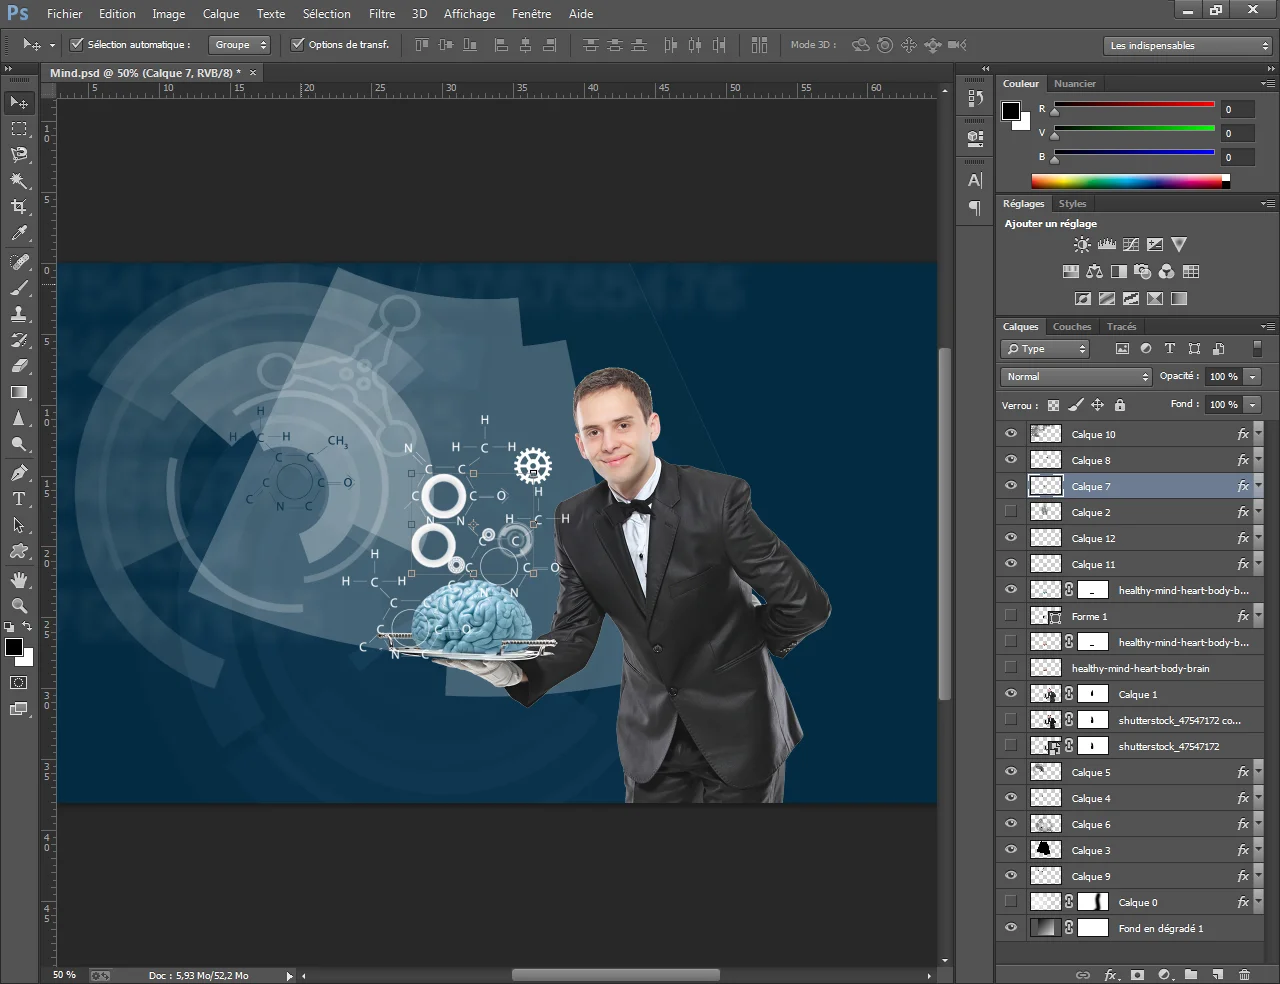Select the Crop tool
The width and height of the screenshot is (1280, 984).
[x=19, y=207]
